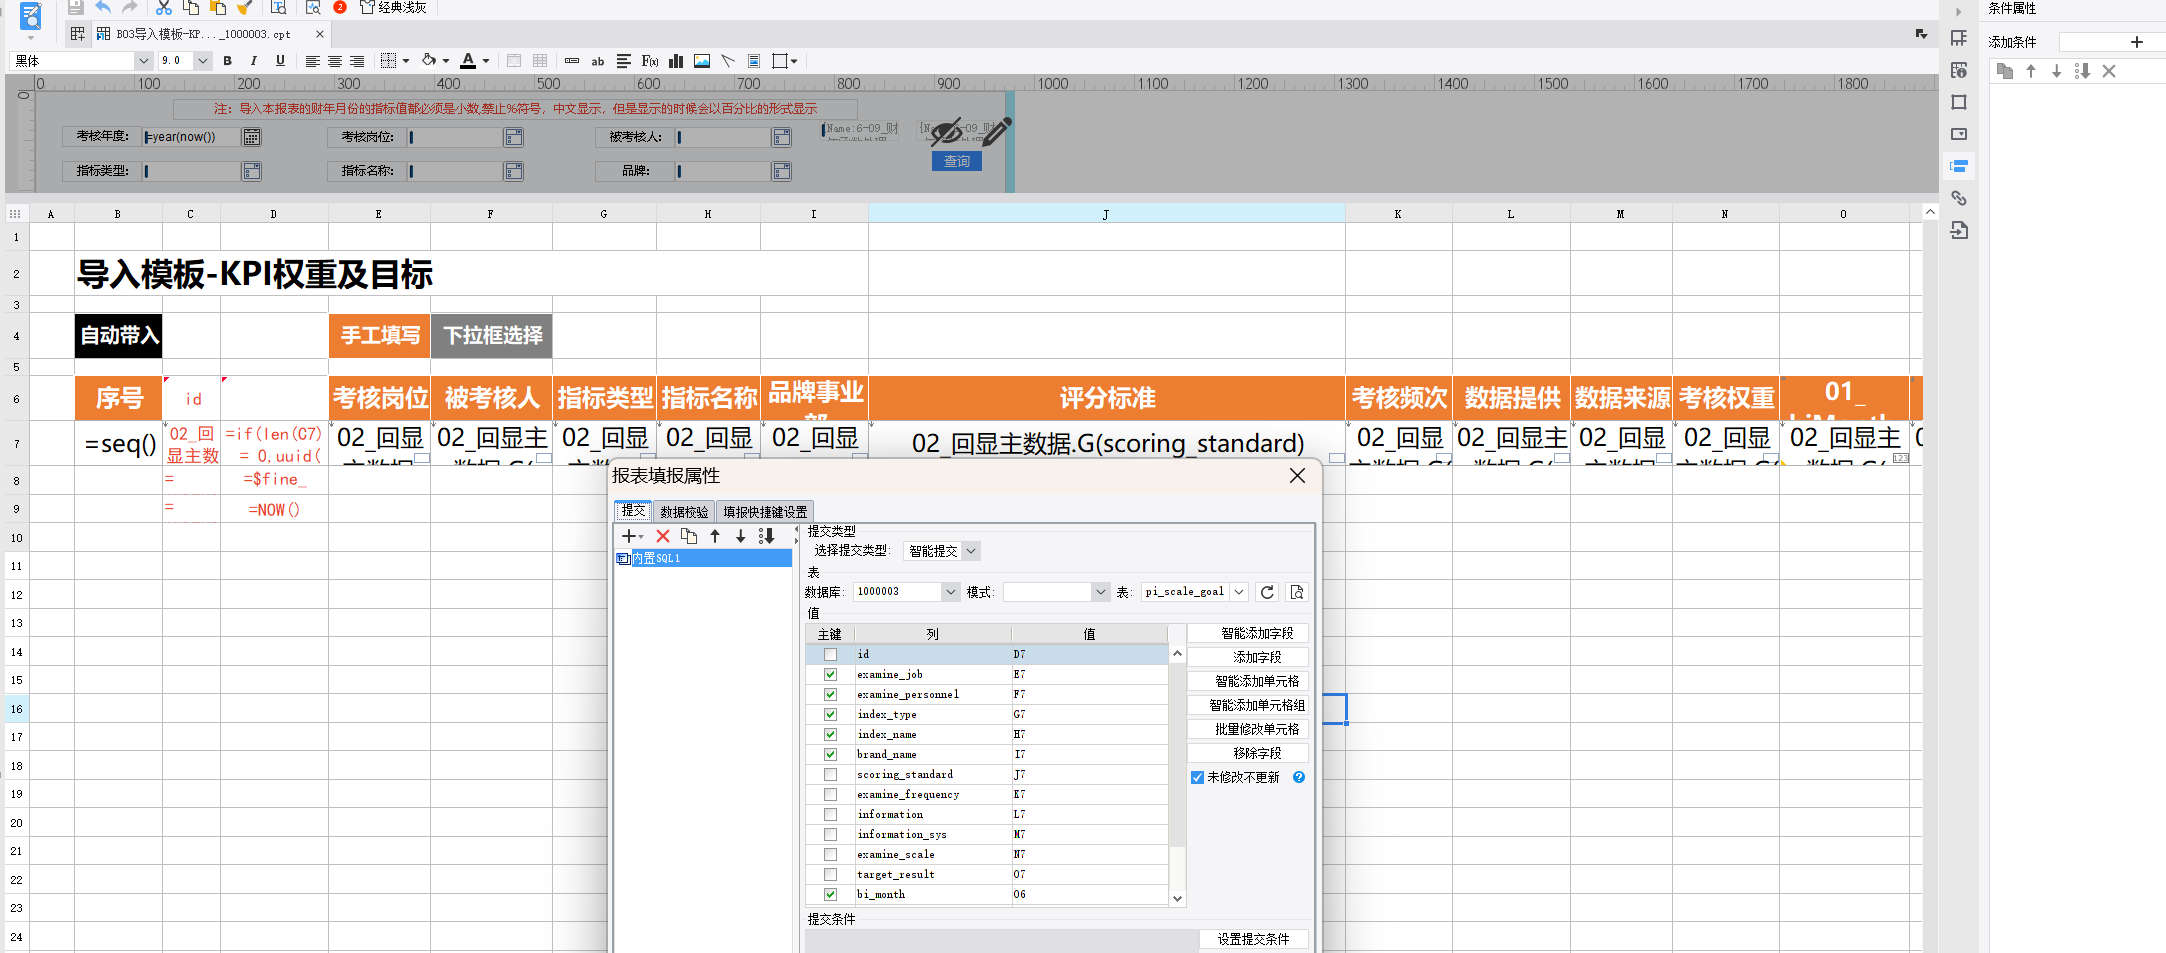Toggle 未修改不更新 checkbox

click(1197, 777)
